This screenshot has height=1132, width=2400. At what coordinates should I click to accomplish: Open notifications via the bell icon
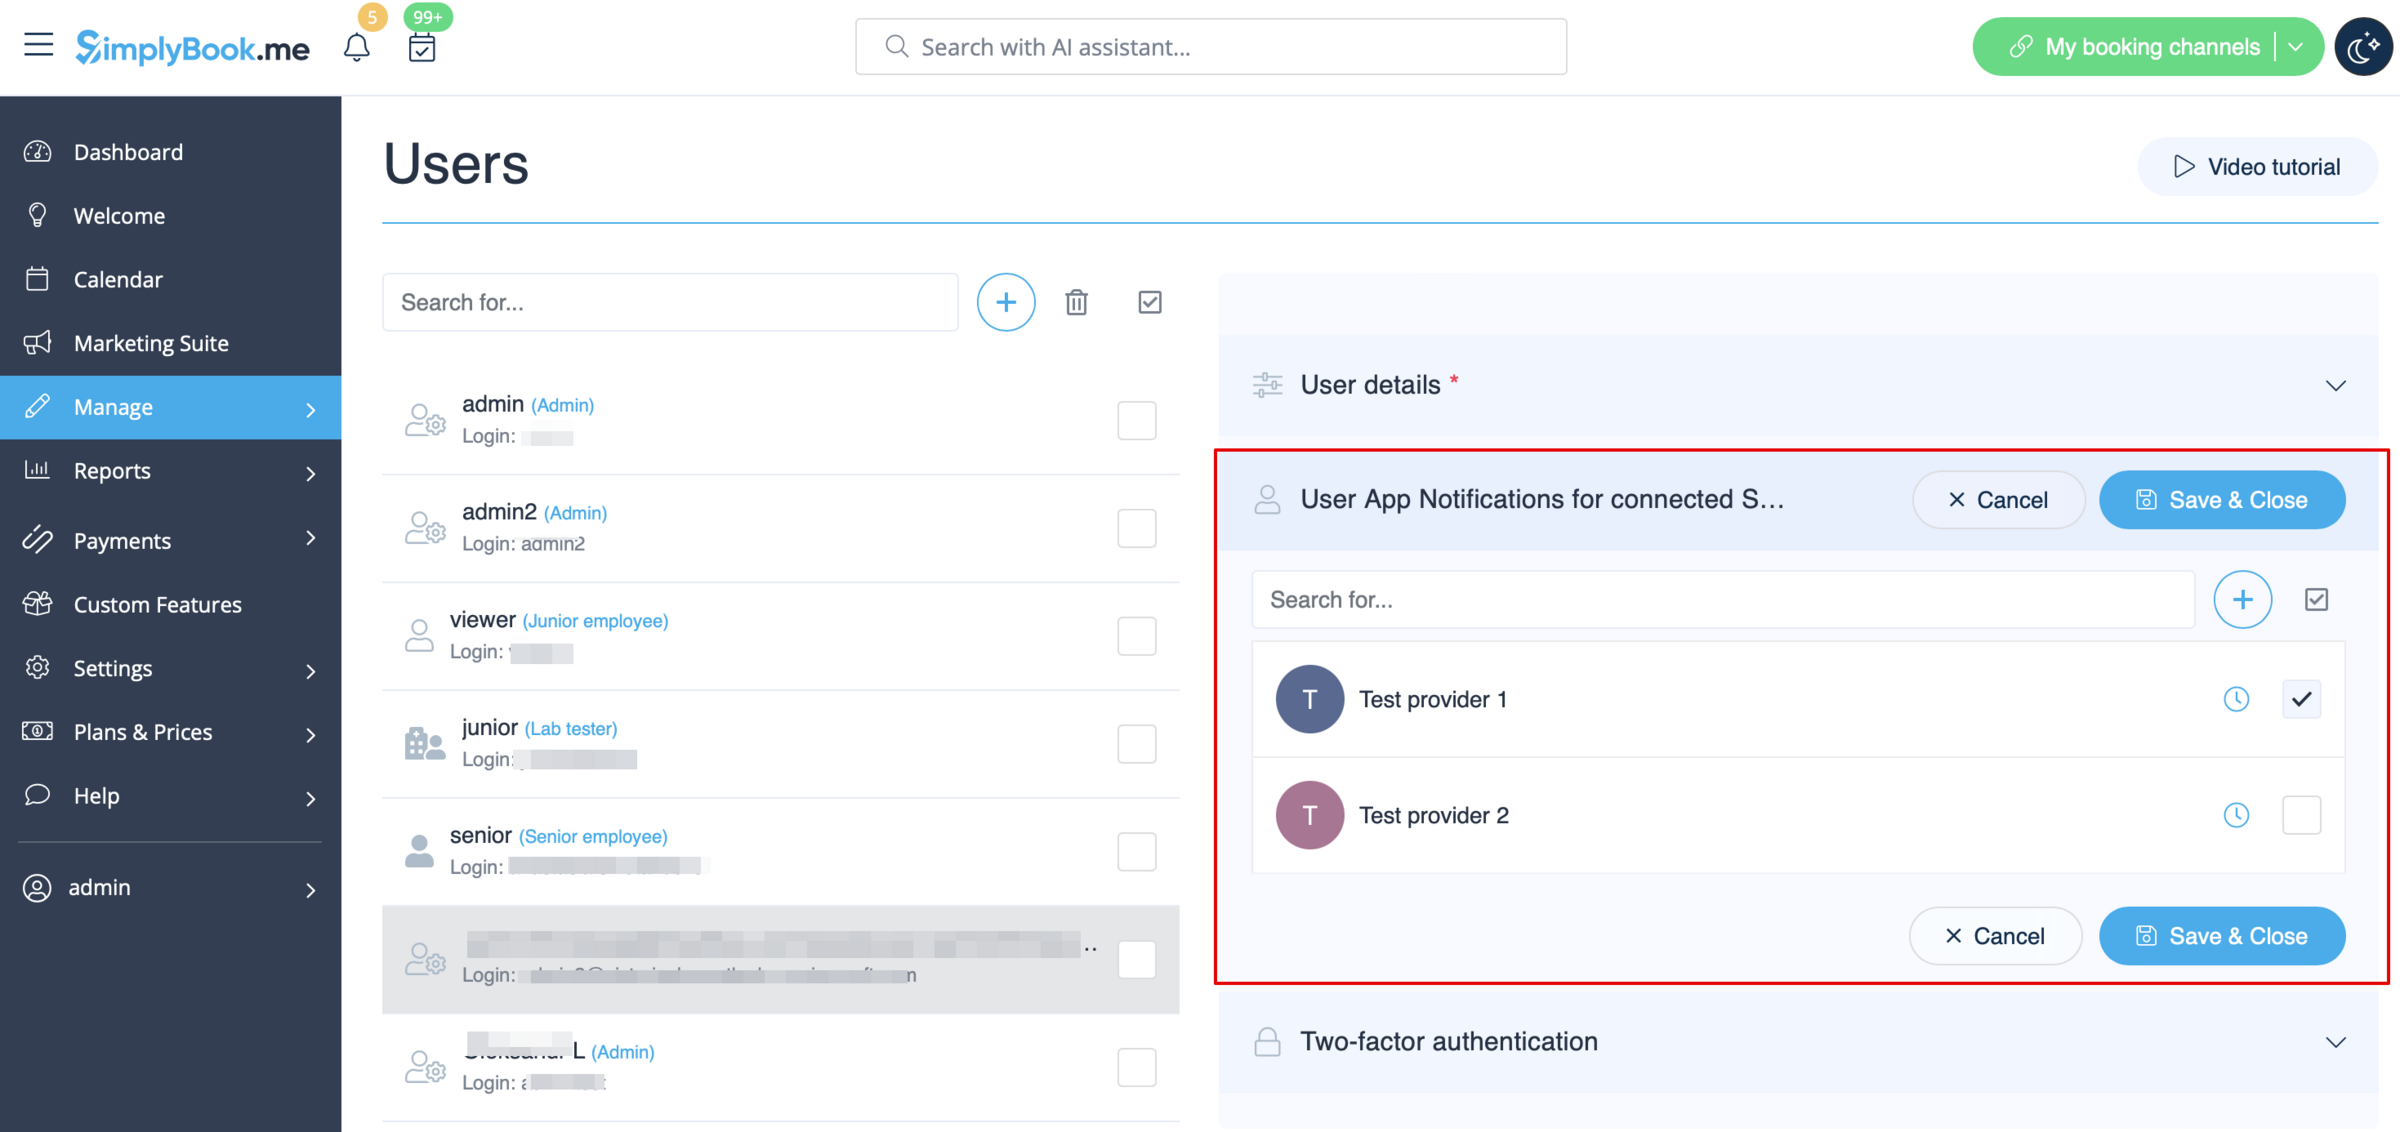[357, 46]
